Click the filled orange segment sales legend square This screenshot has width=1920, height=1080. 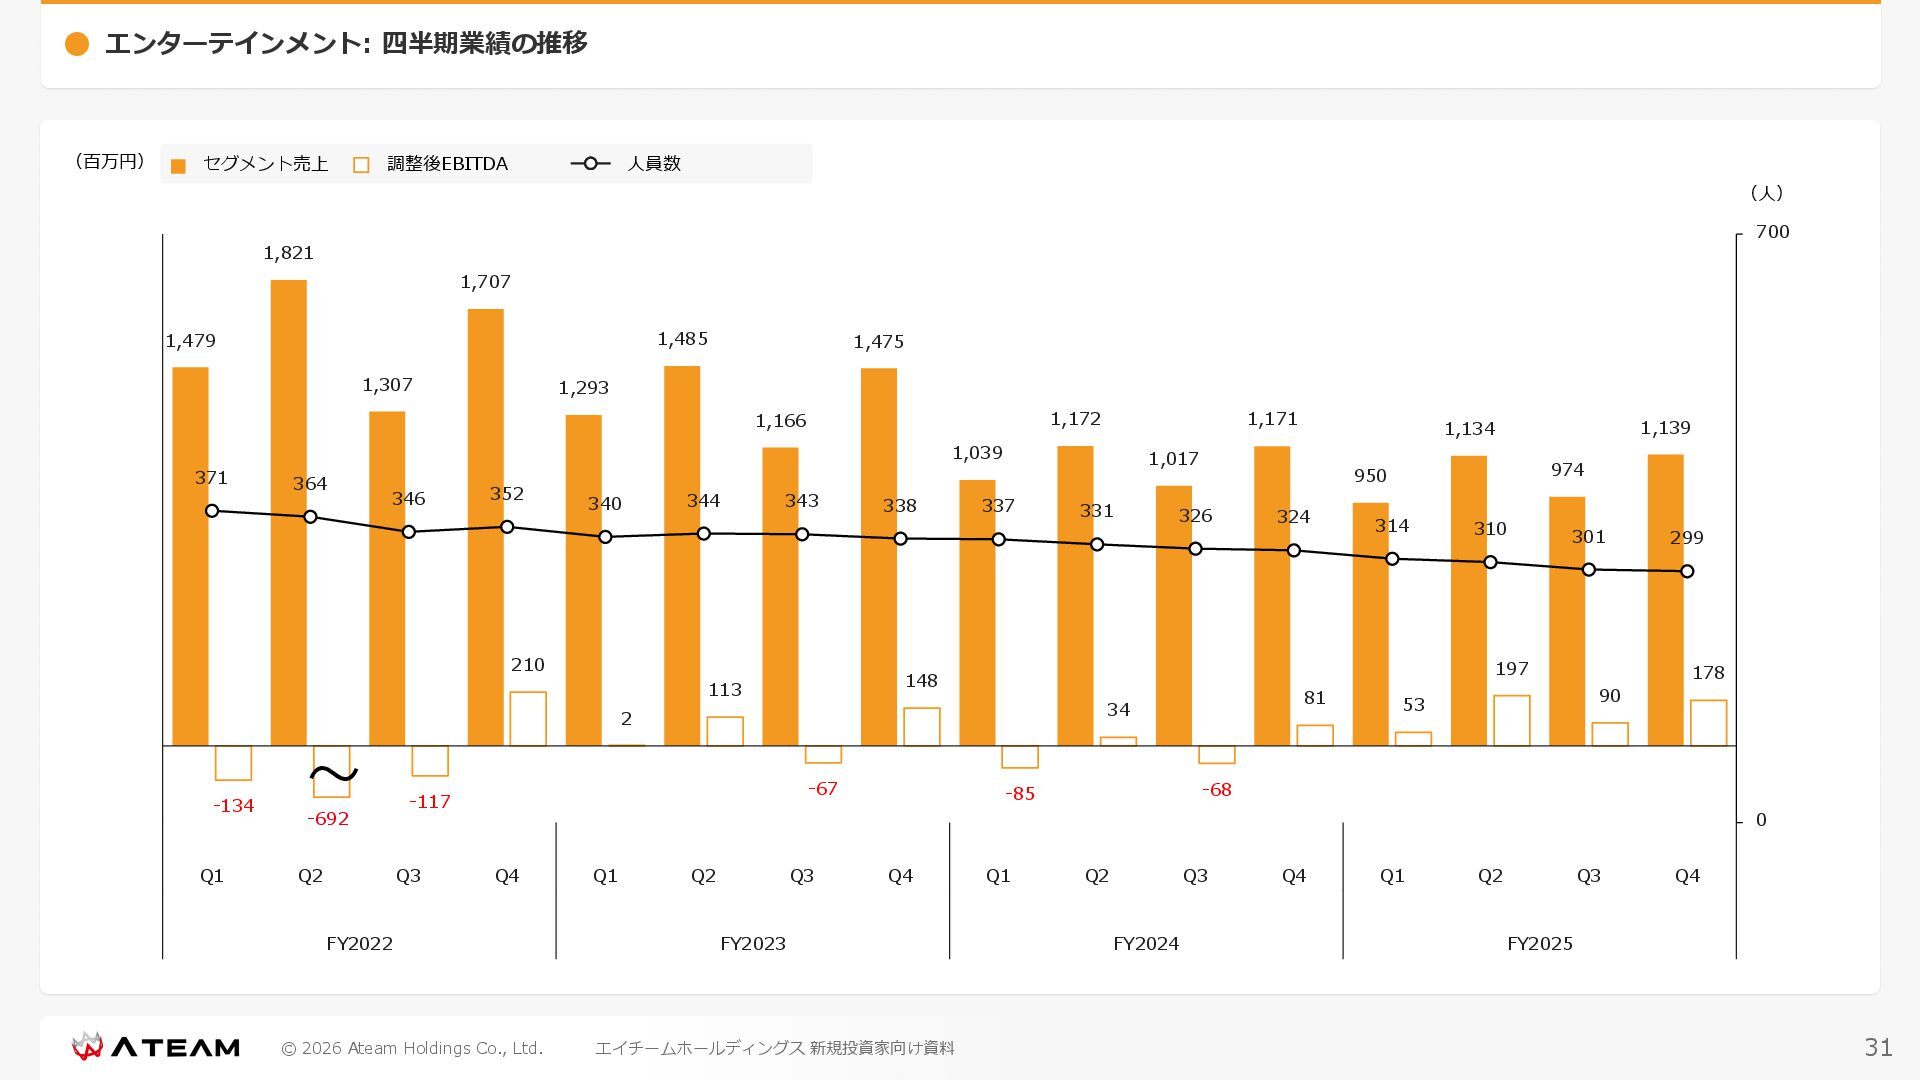click(x=178, y=166)
